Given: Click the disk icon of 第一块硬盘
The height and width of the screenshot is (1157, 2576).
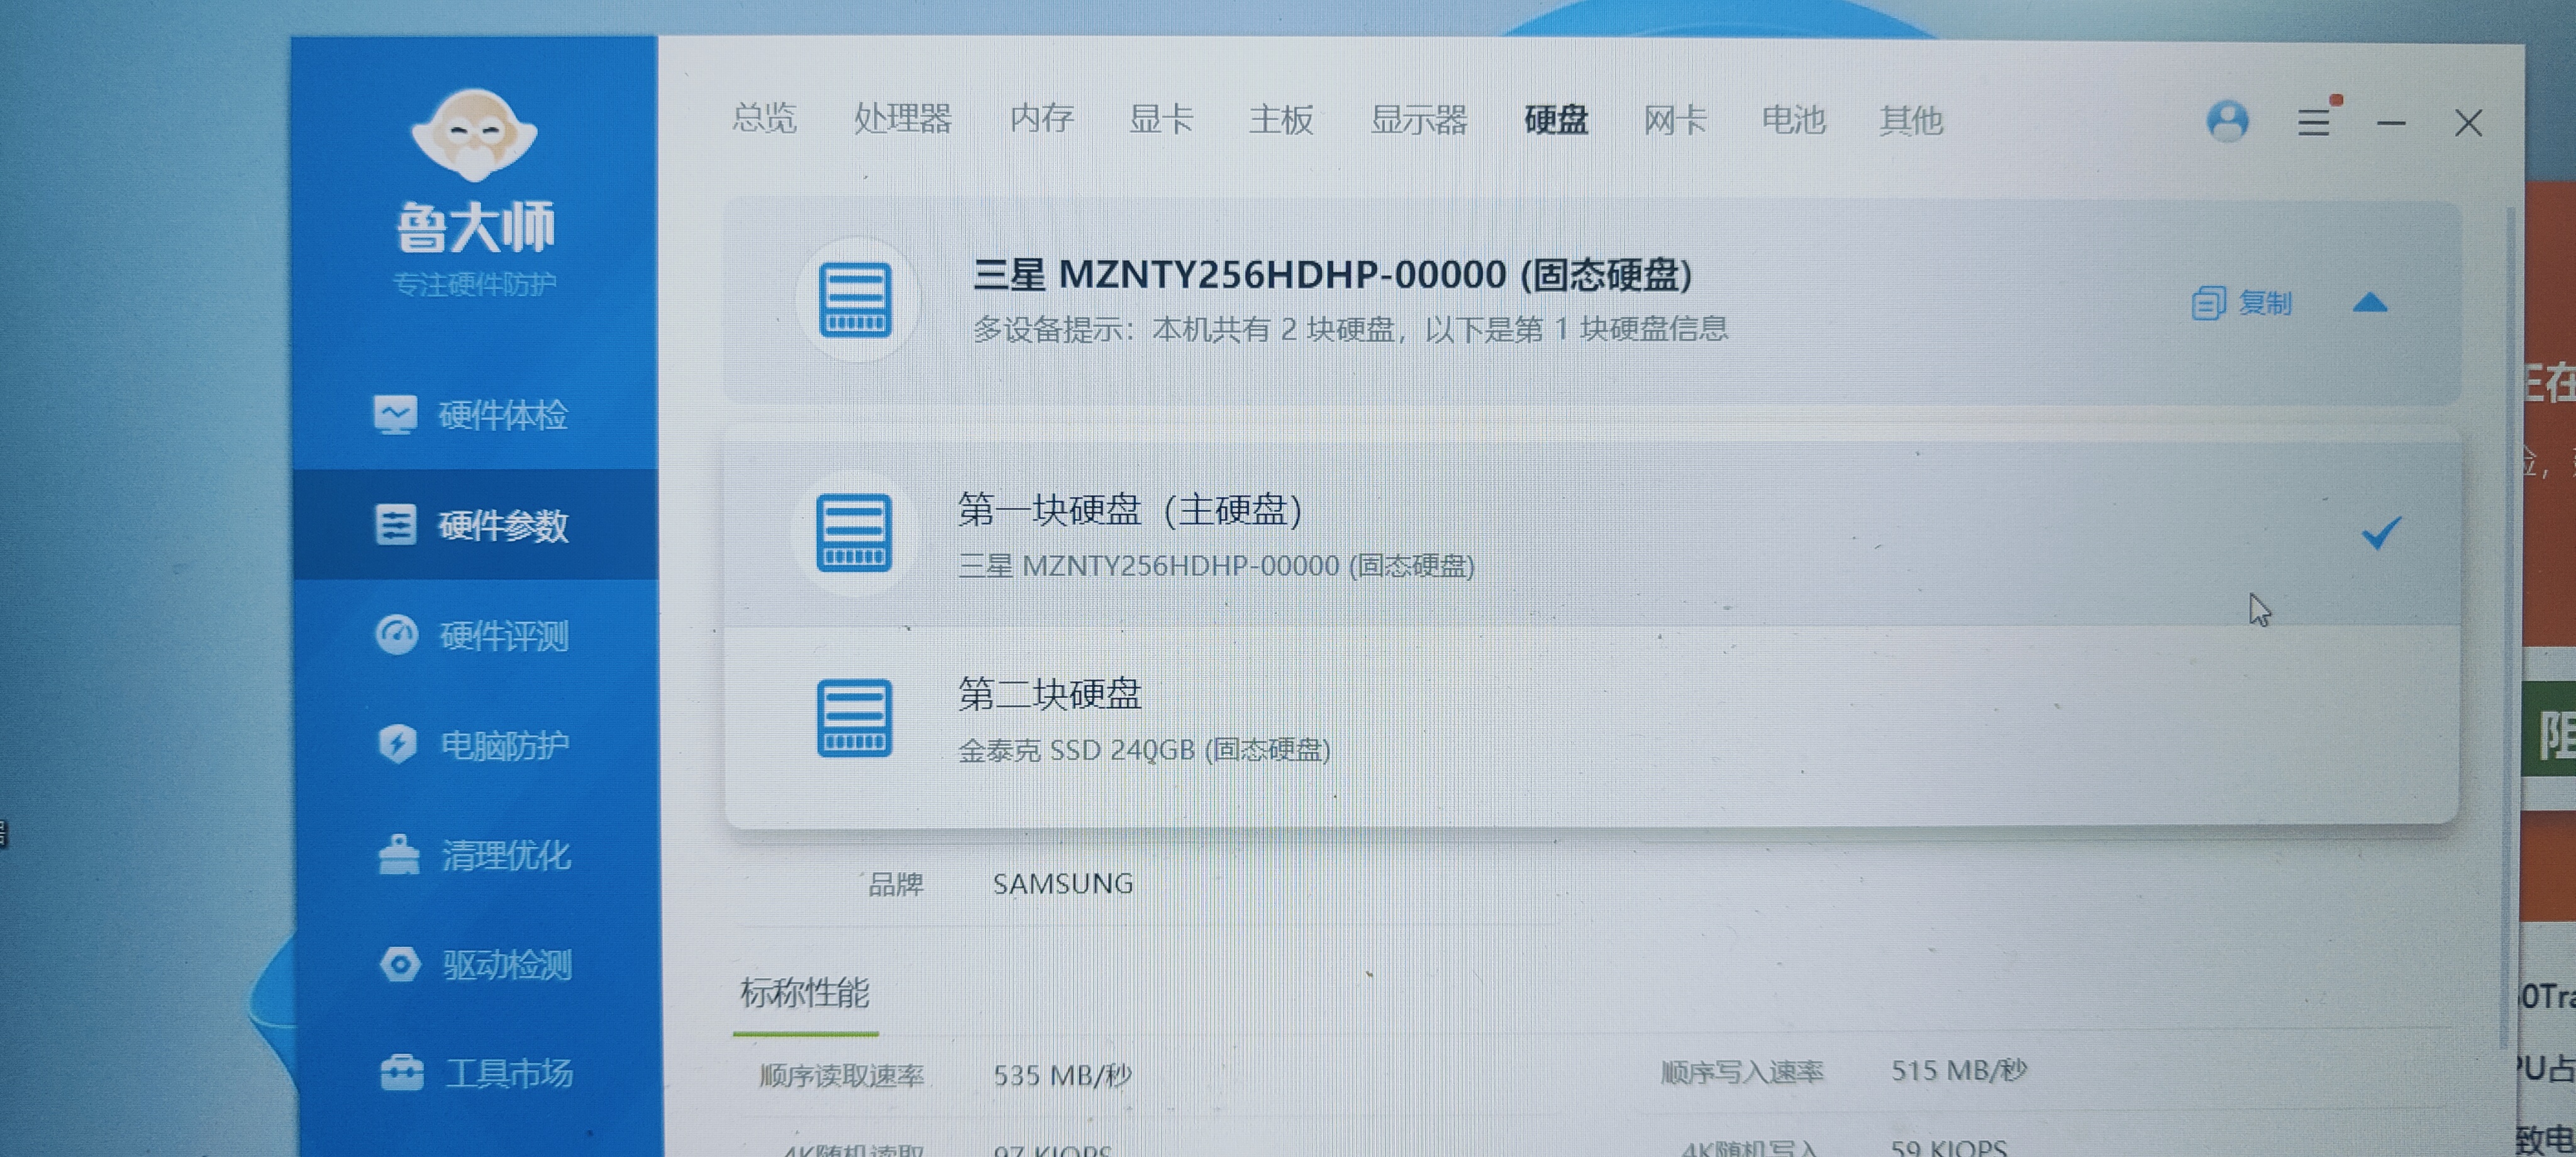Looking at the screenshot, I should 853,533.
